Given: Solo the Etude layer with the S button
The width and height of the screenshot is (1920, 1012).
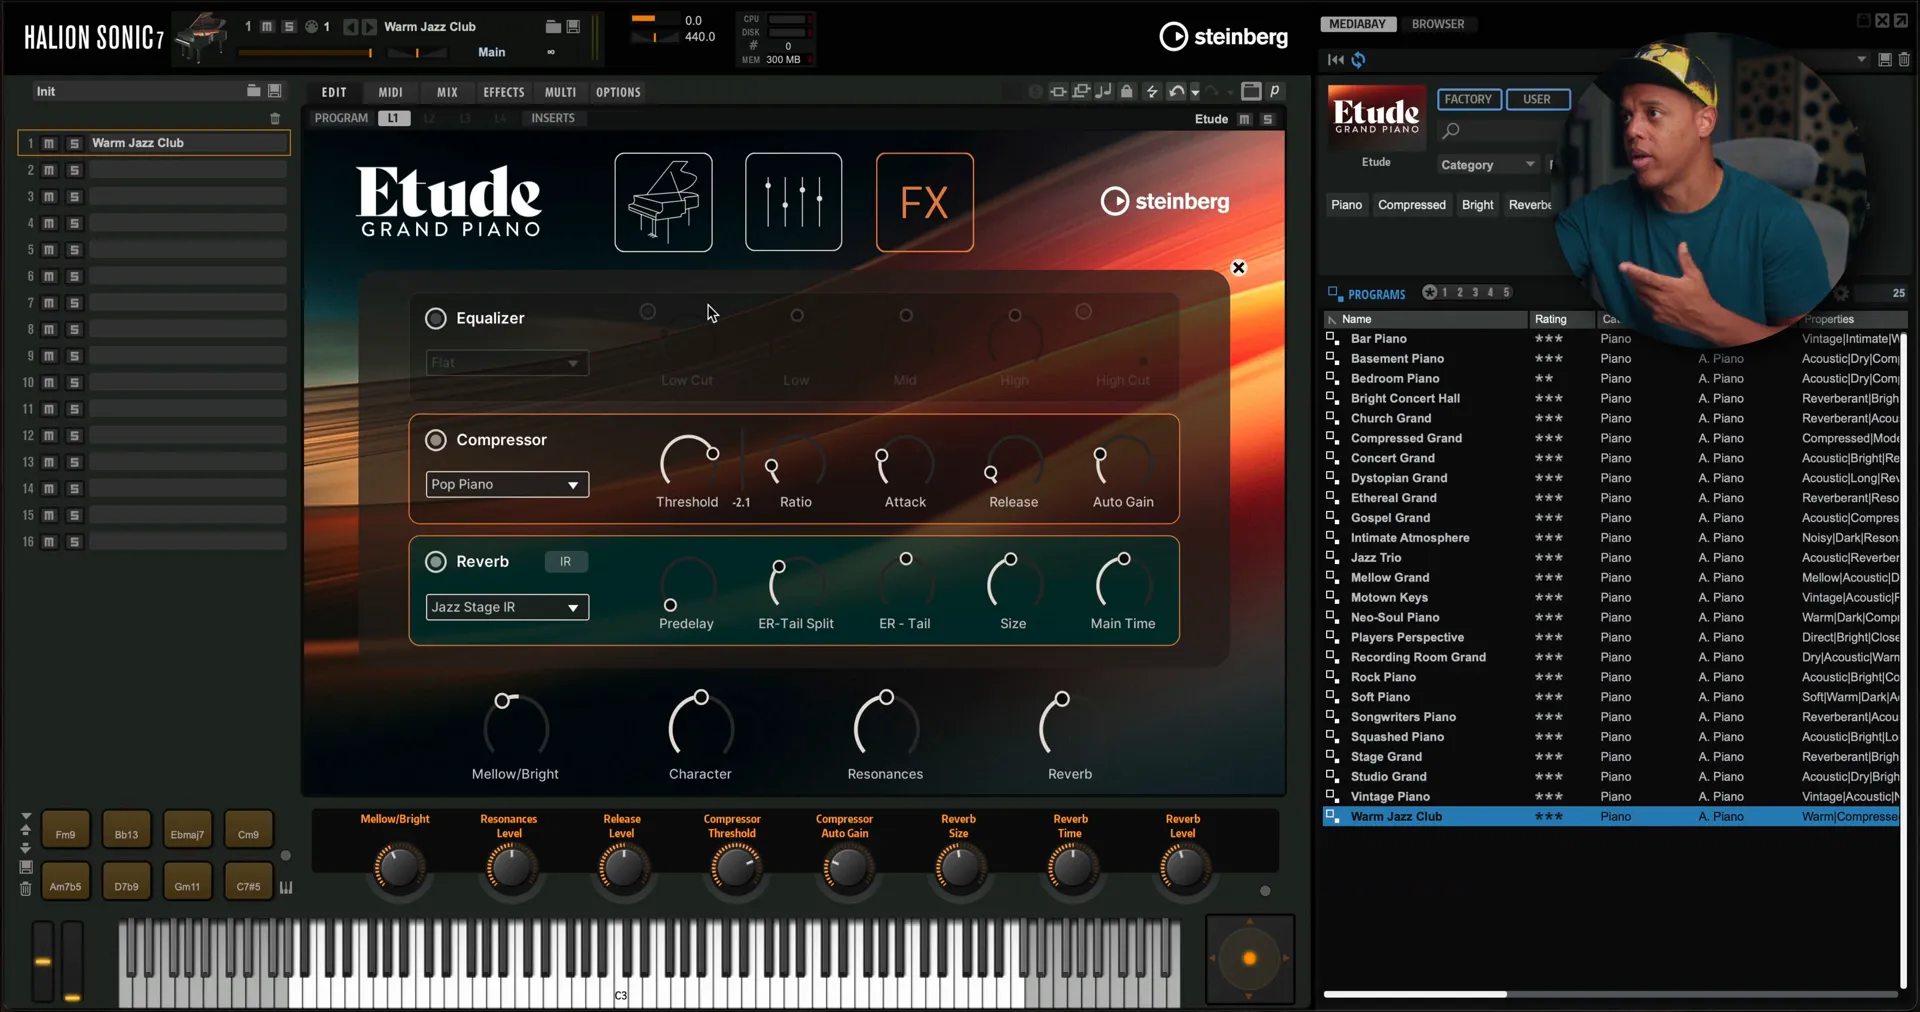Looking at the screenshot, I should [x=1268, y=119].
